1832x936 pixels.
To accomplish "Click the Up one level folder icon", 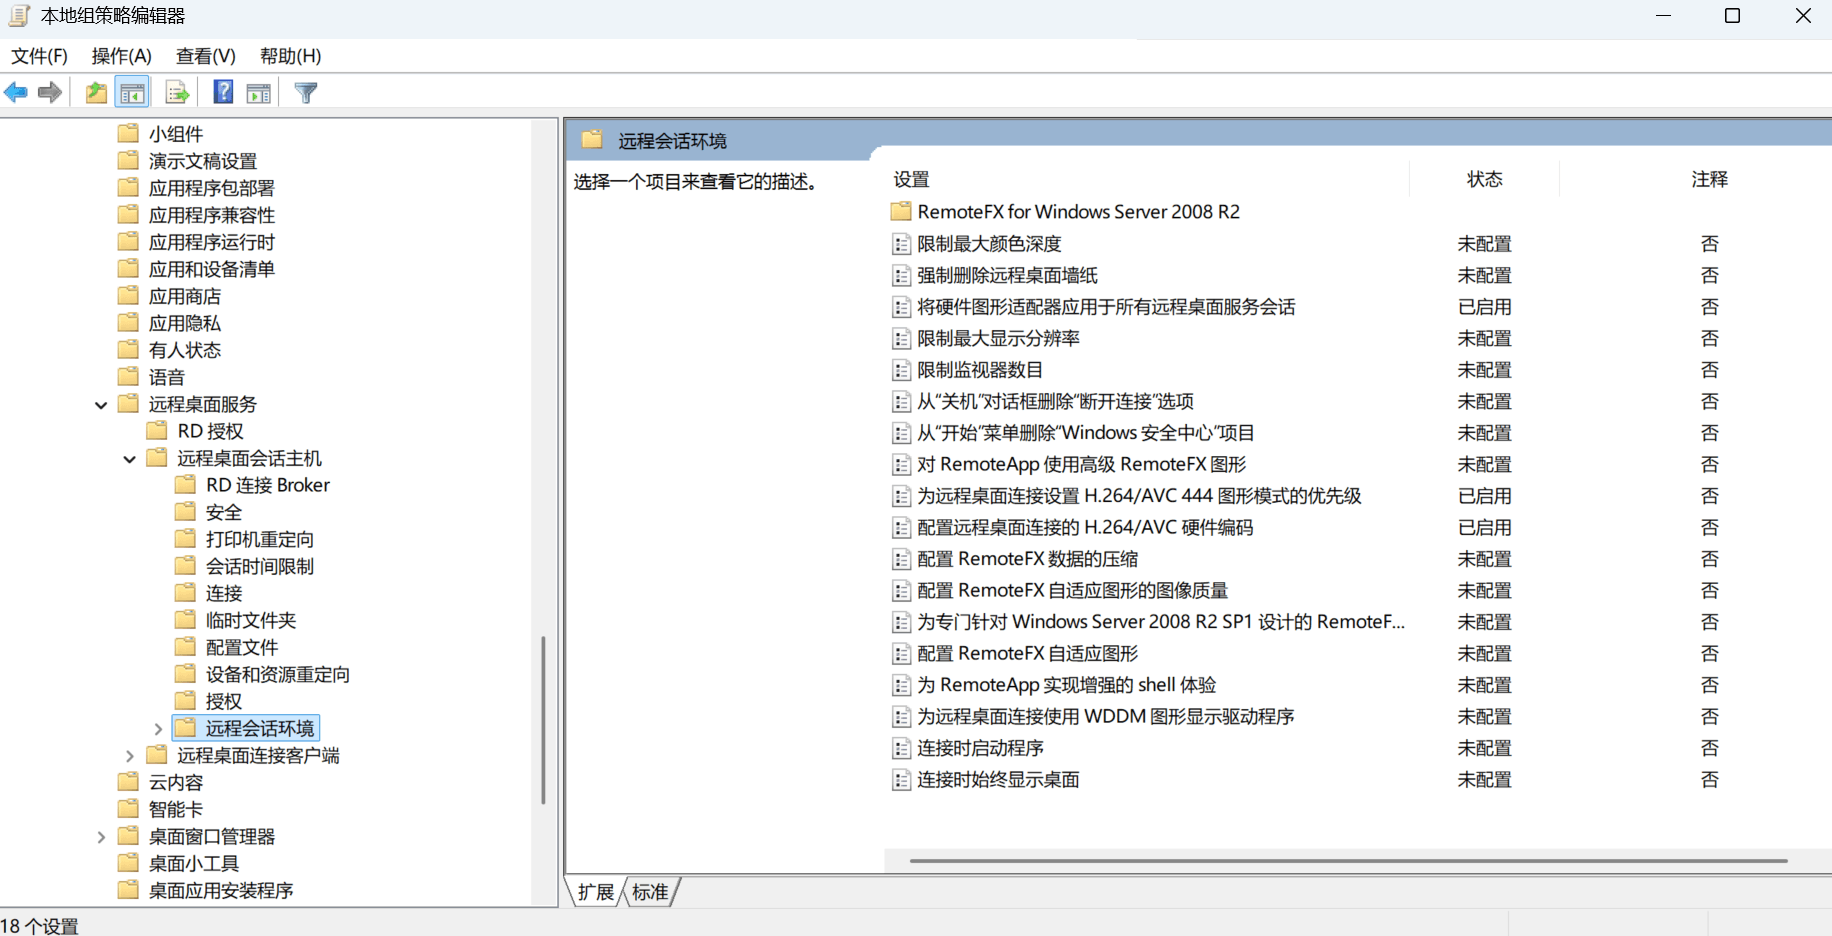I will click(x=96, y=93).
